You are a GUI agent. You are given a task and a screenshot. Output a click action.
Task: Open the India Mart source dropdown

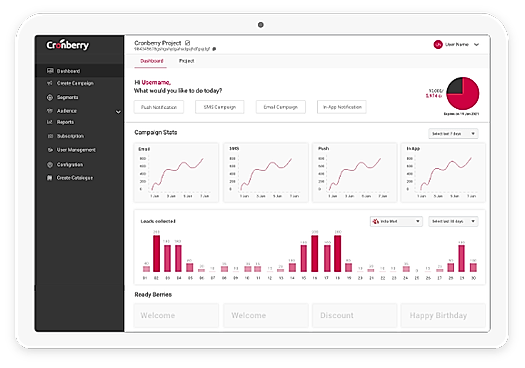(x=396, y=221)
